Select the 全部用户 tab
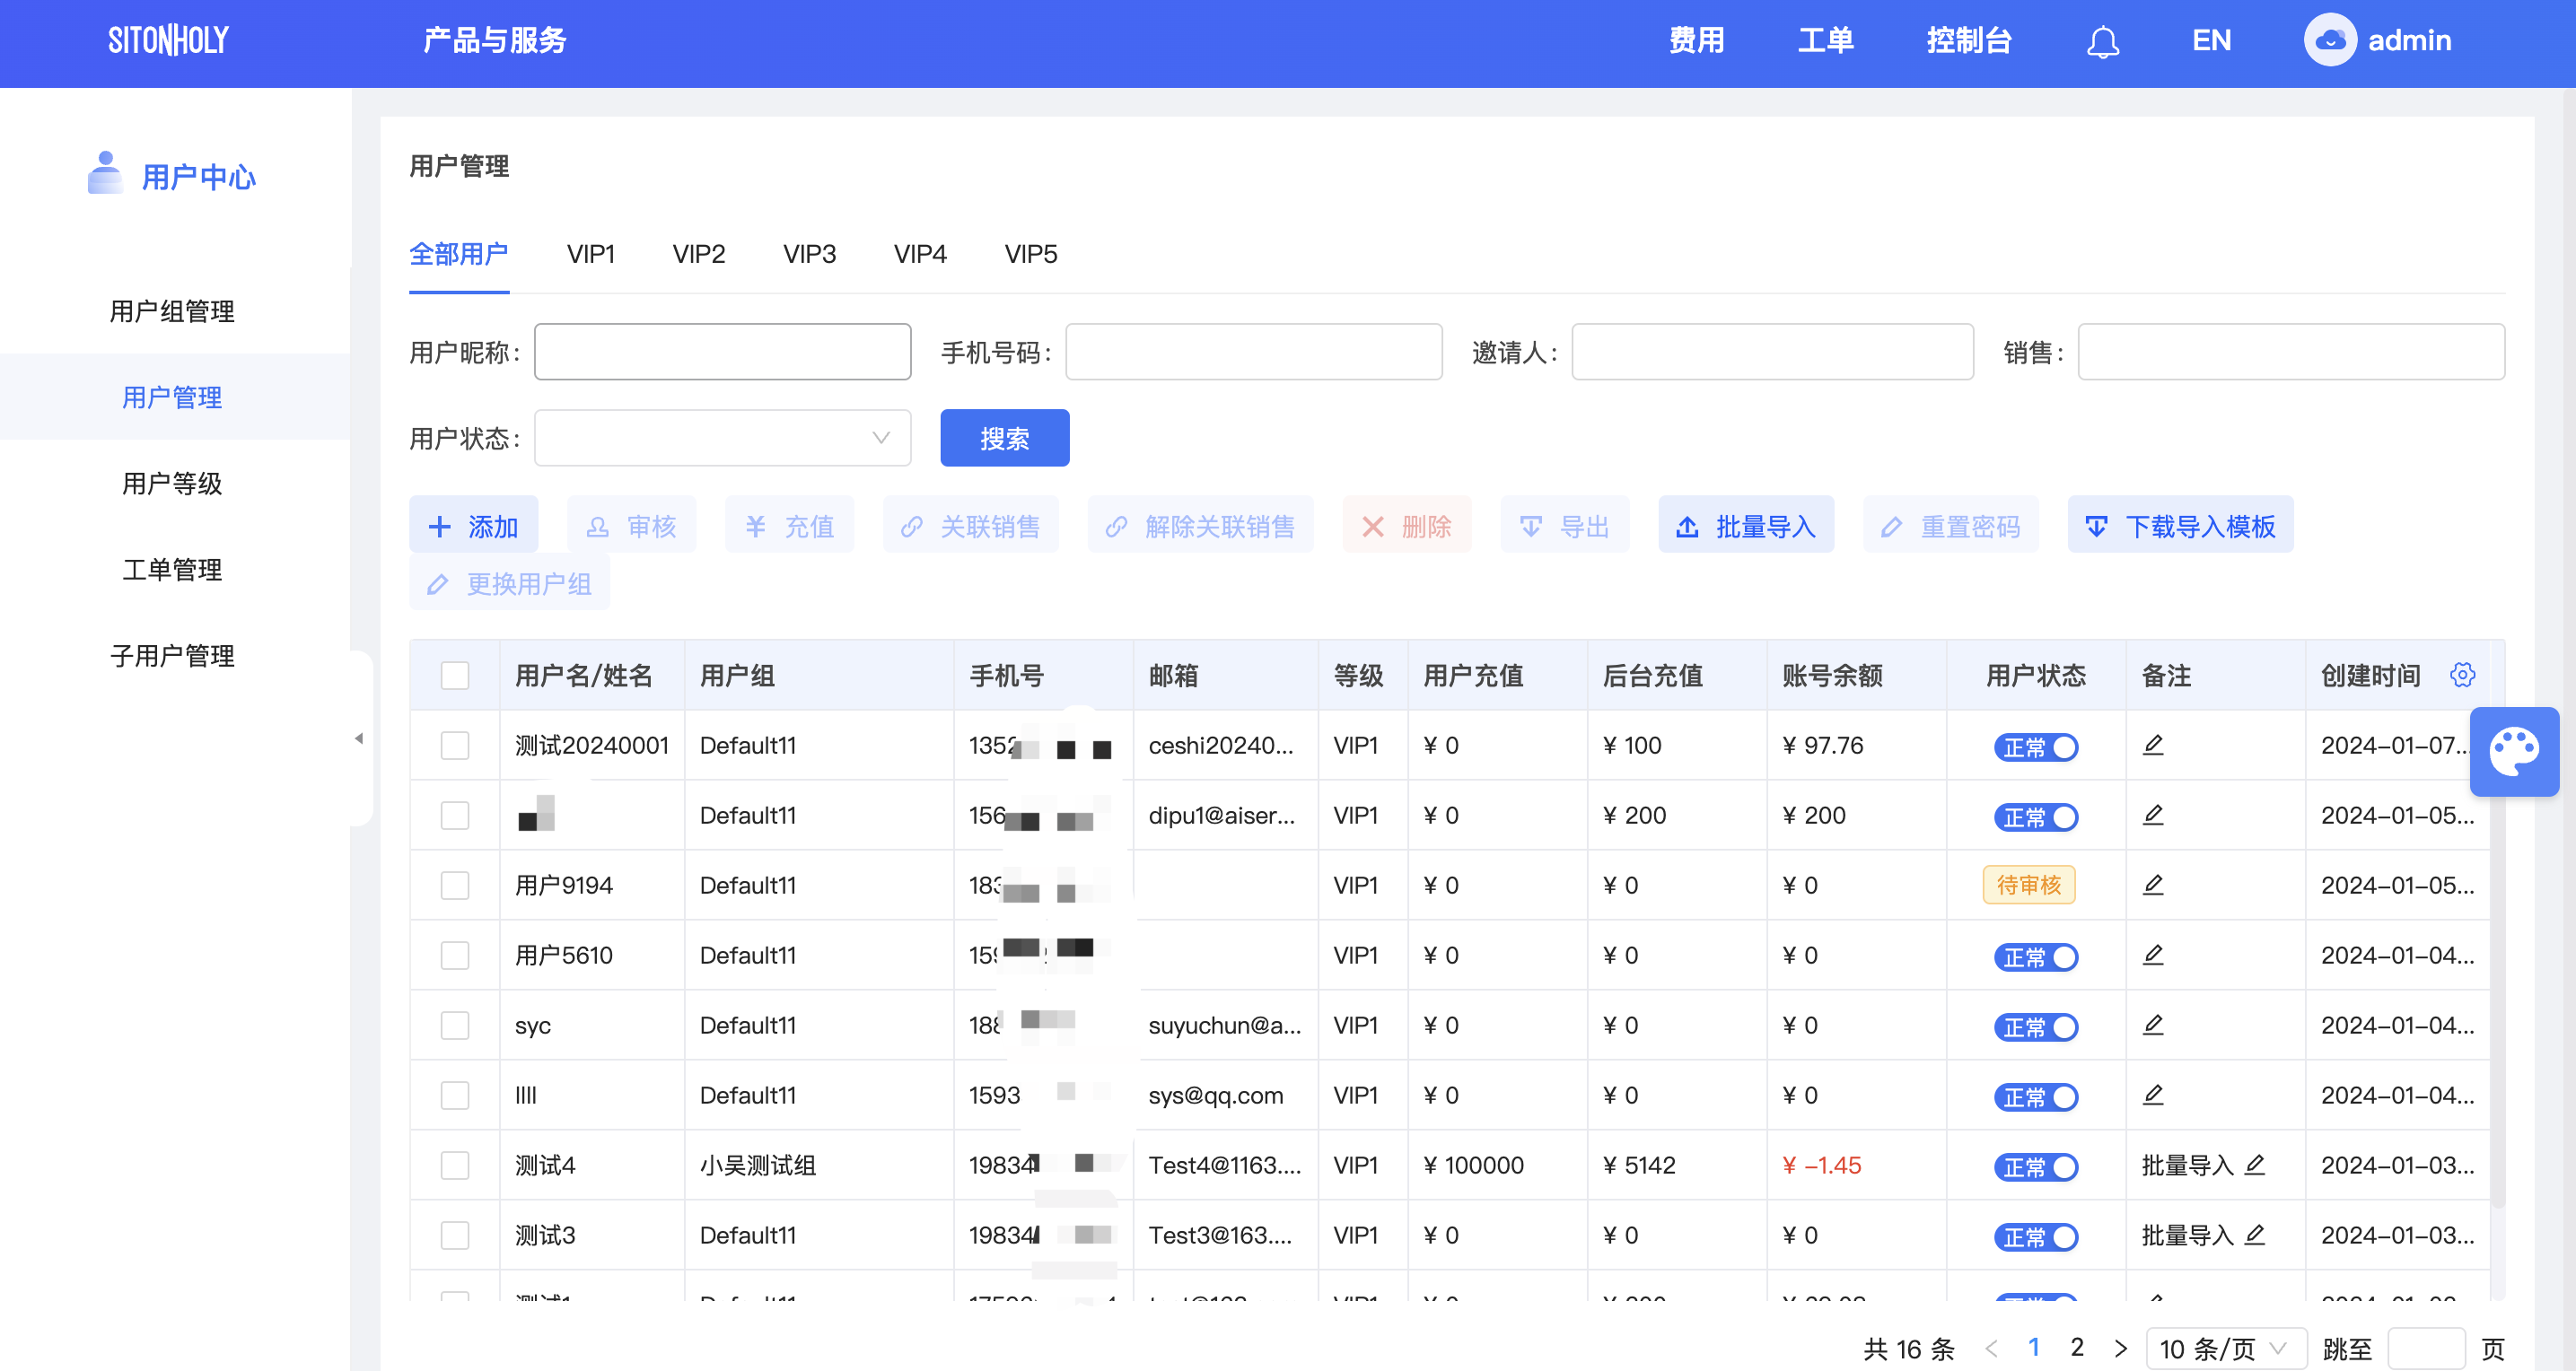This screenshot has width=2576, height=1371. point(459,254)
